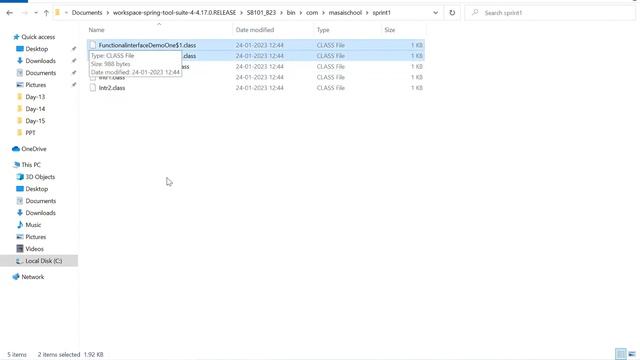Open the Videos folder

point(34,249)
